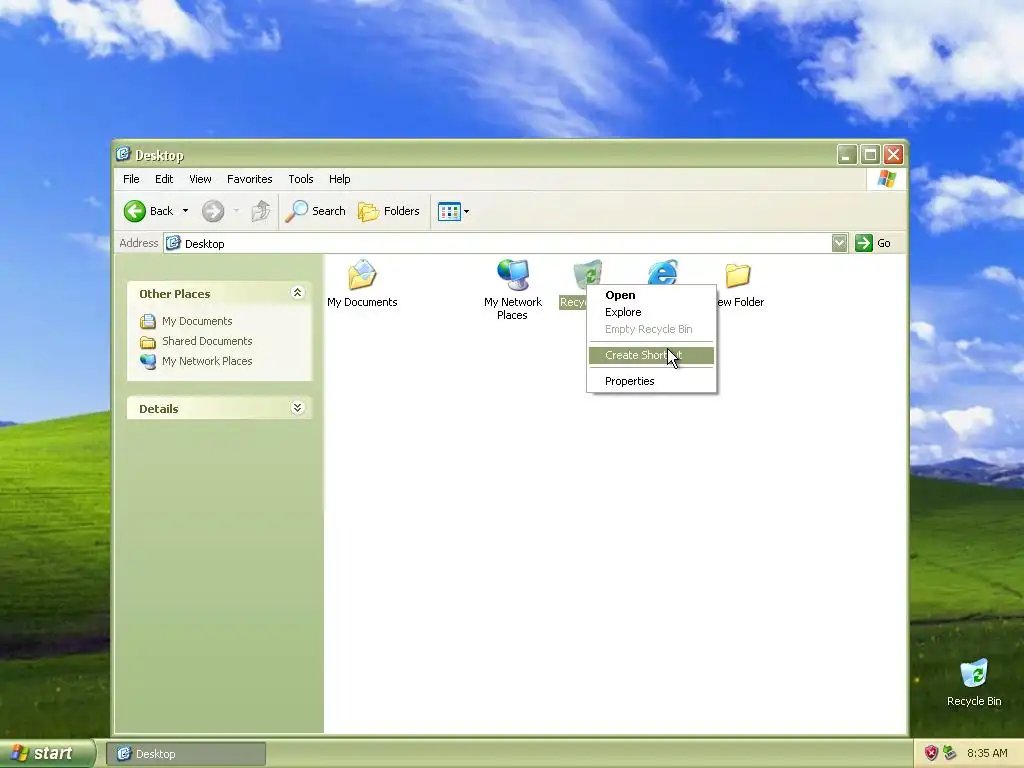This screenshot has width=1024, height=768.
Task: Expand the Details panel
Action: [297, 408]
